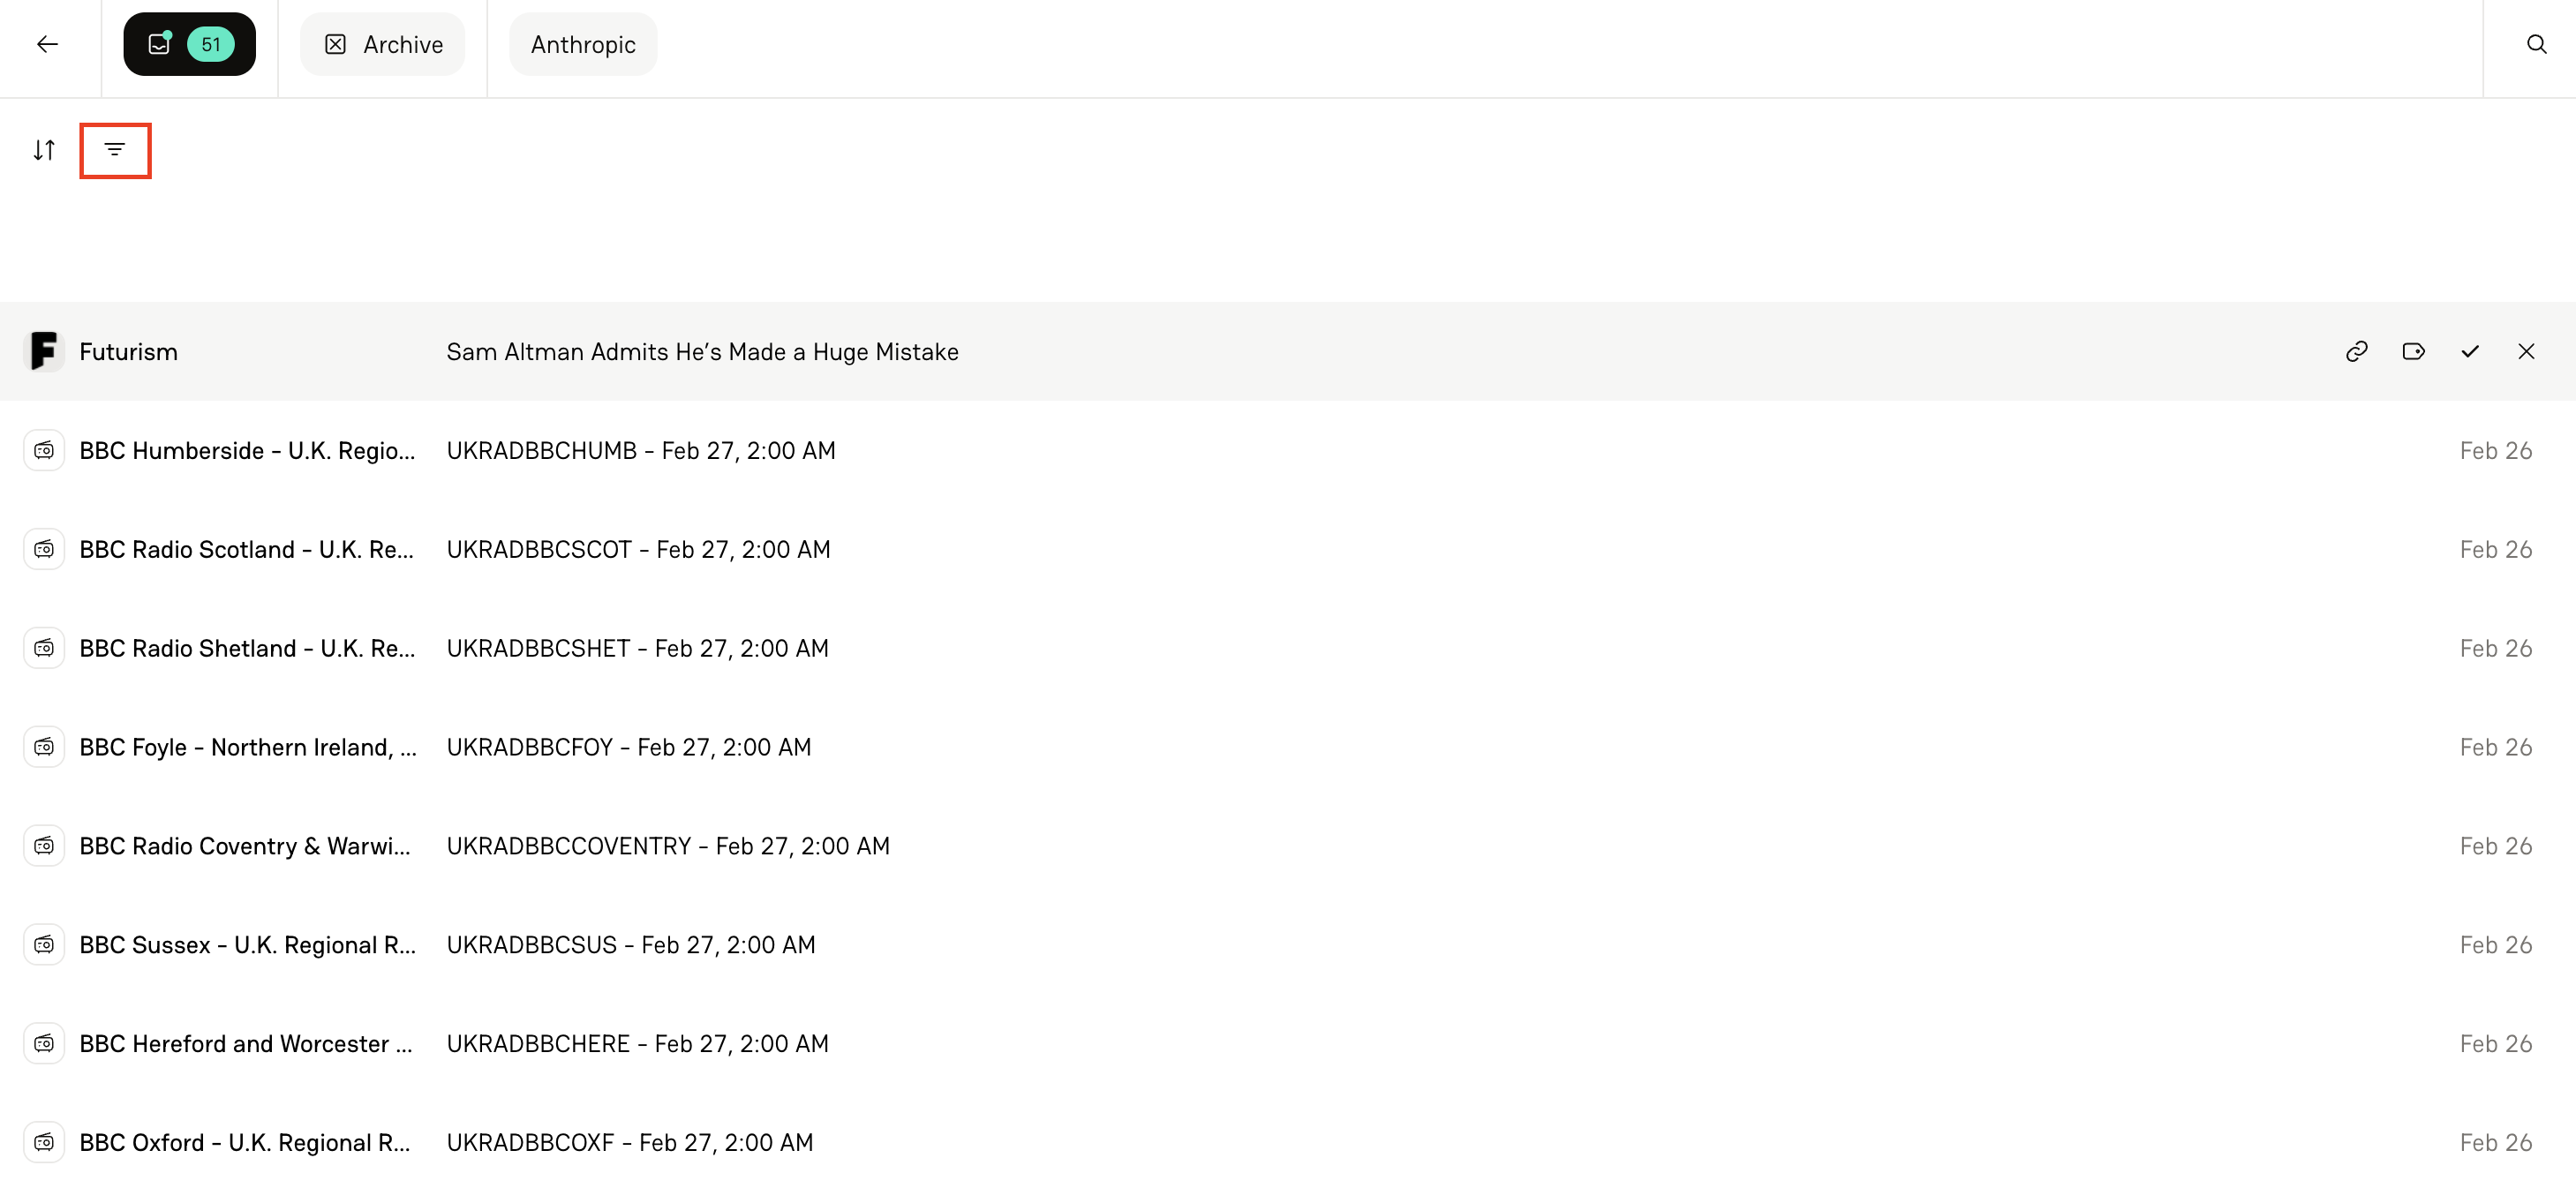
Task: Switch to the Anthropic tab
Action: (x=583, y=44)
